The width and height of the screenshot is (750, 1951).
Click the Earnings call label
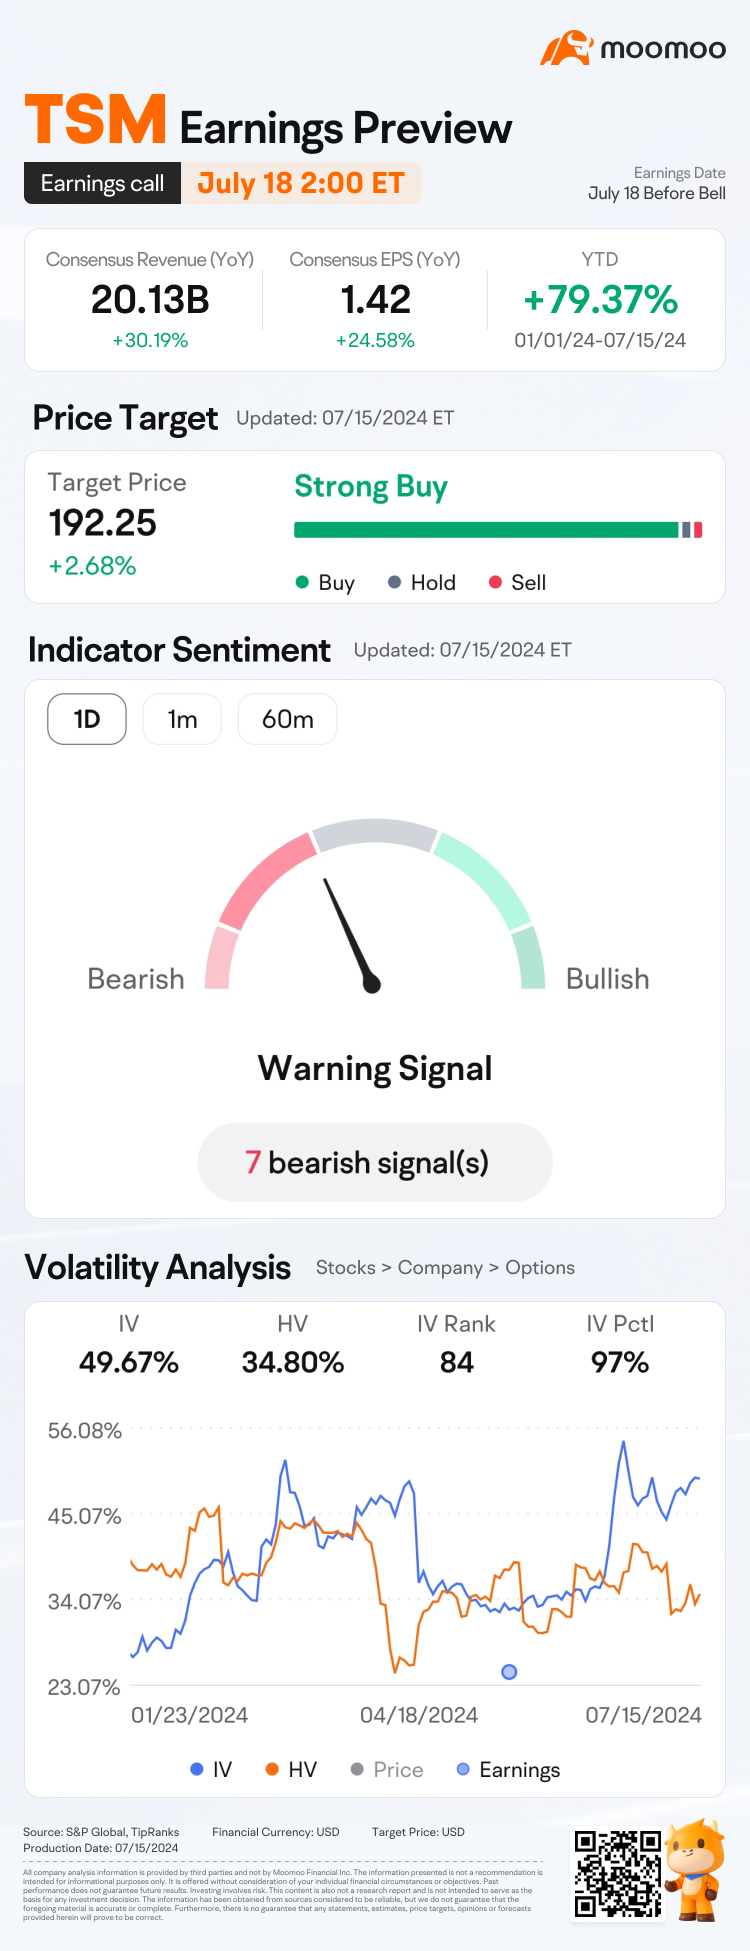point(102,183)
